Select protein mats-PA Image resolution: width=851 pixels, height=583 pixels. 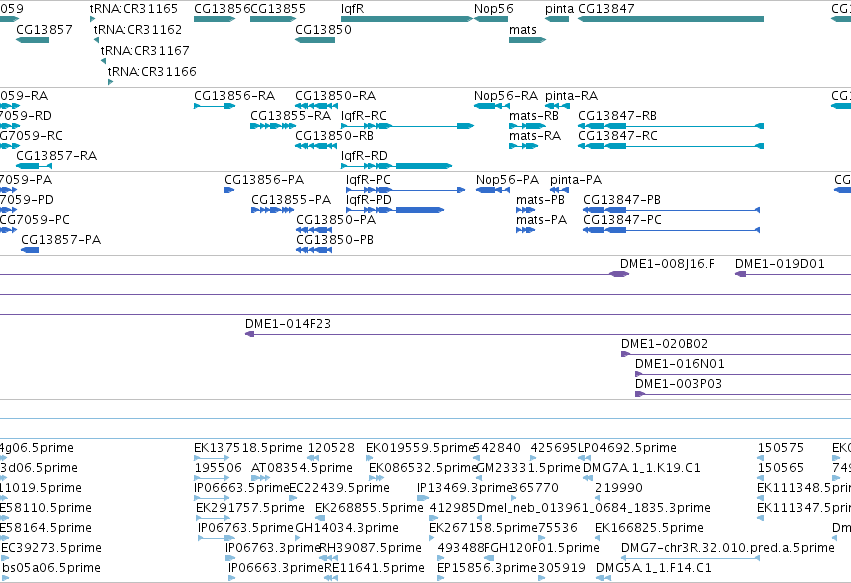pyautogui.click(x=525, y=230)
